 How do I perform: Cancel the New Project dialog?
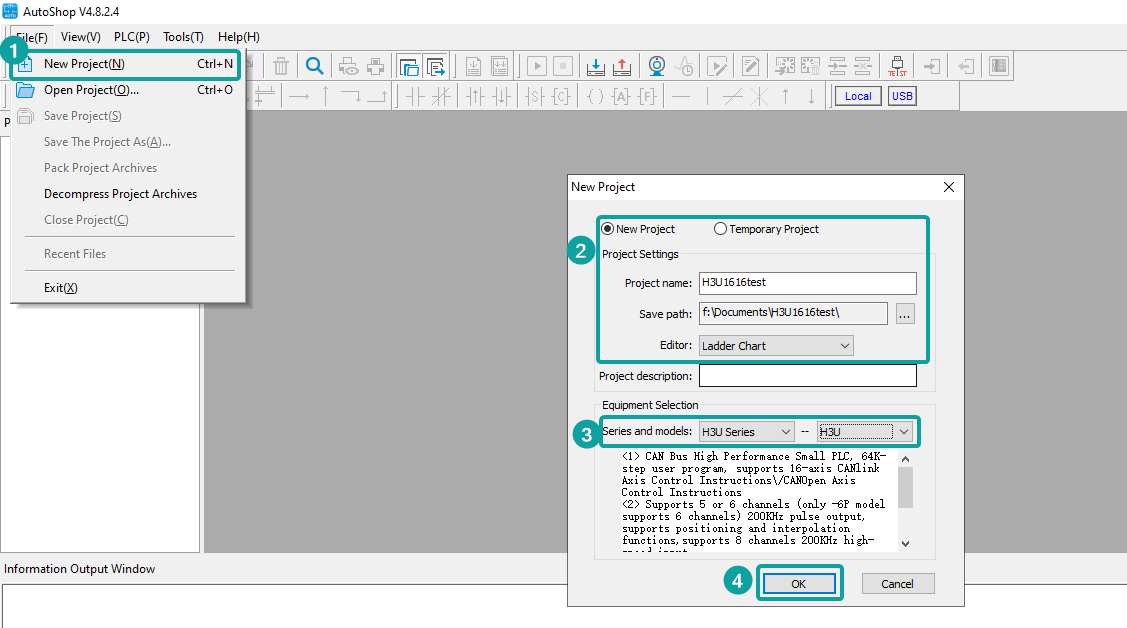tap(898, 583)
